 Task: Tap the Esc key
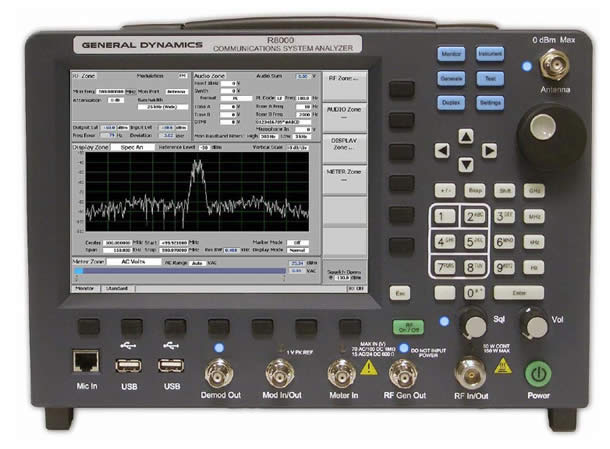coord(400,293)
